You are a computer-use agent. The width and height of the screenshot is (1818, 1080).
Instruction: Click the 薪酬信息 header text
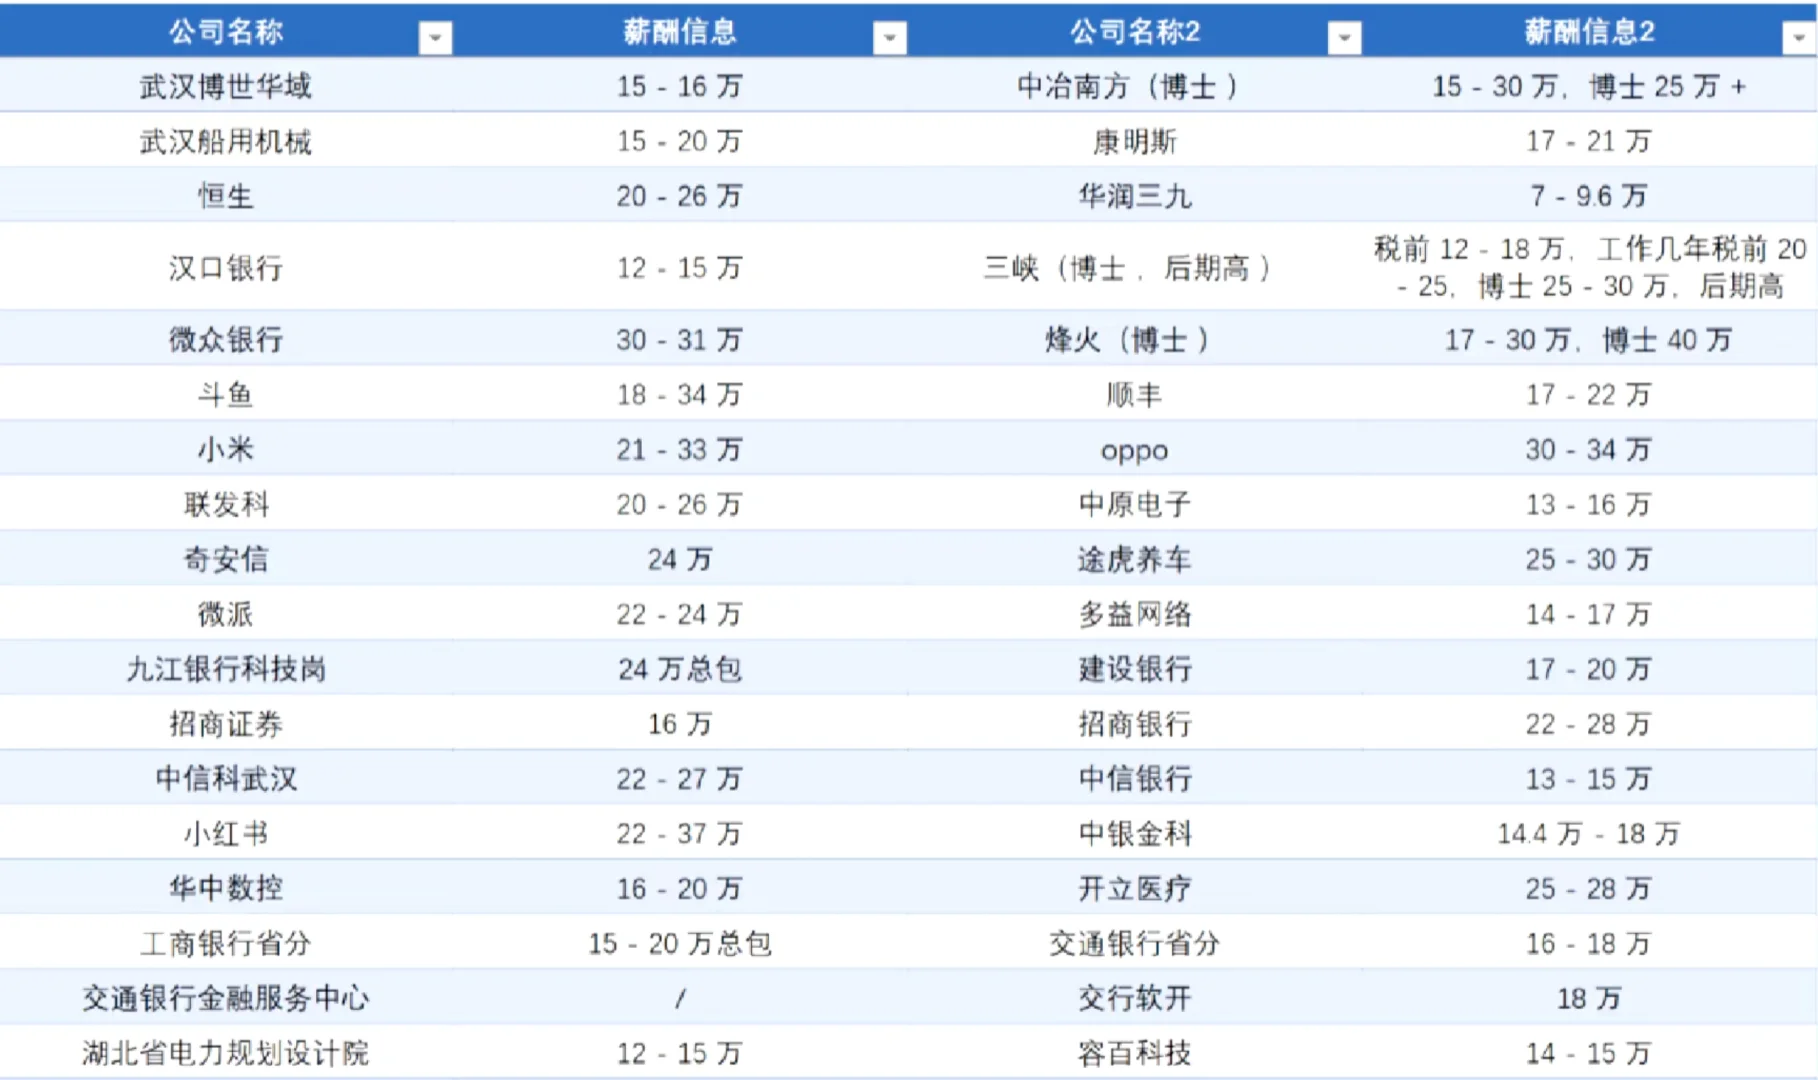680,31
